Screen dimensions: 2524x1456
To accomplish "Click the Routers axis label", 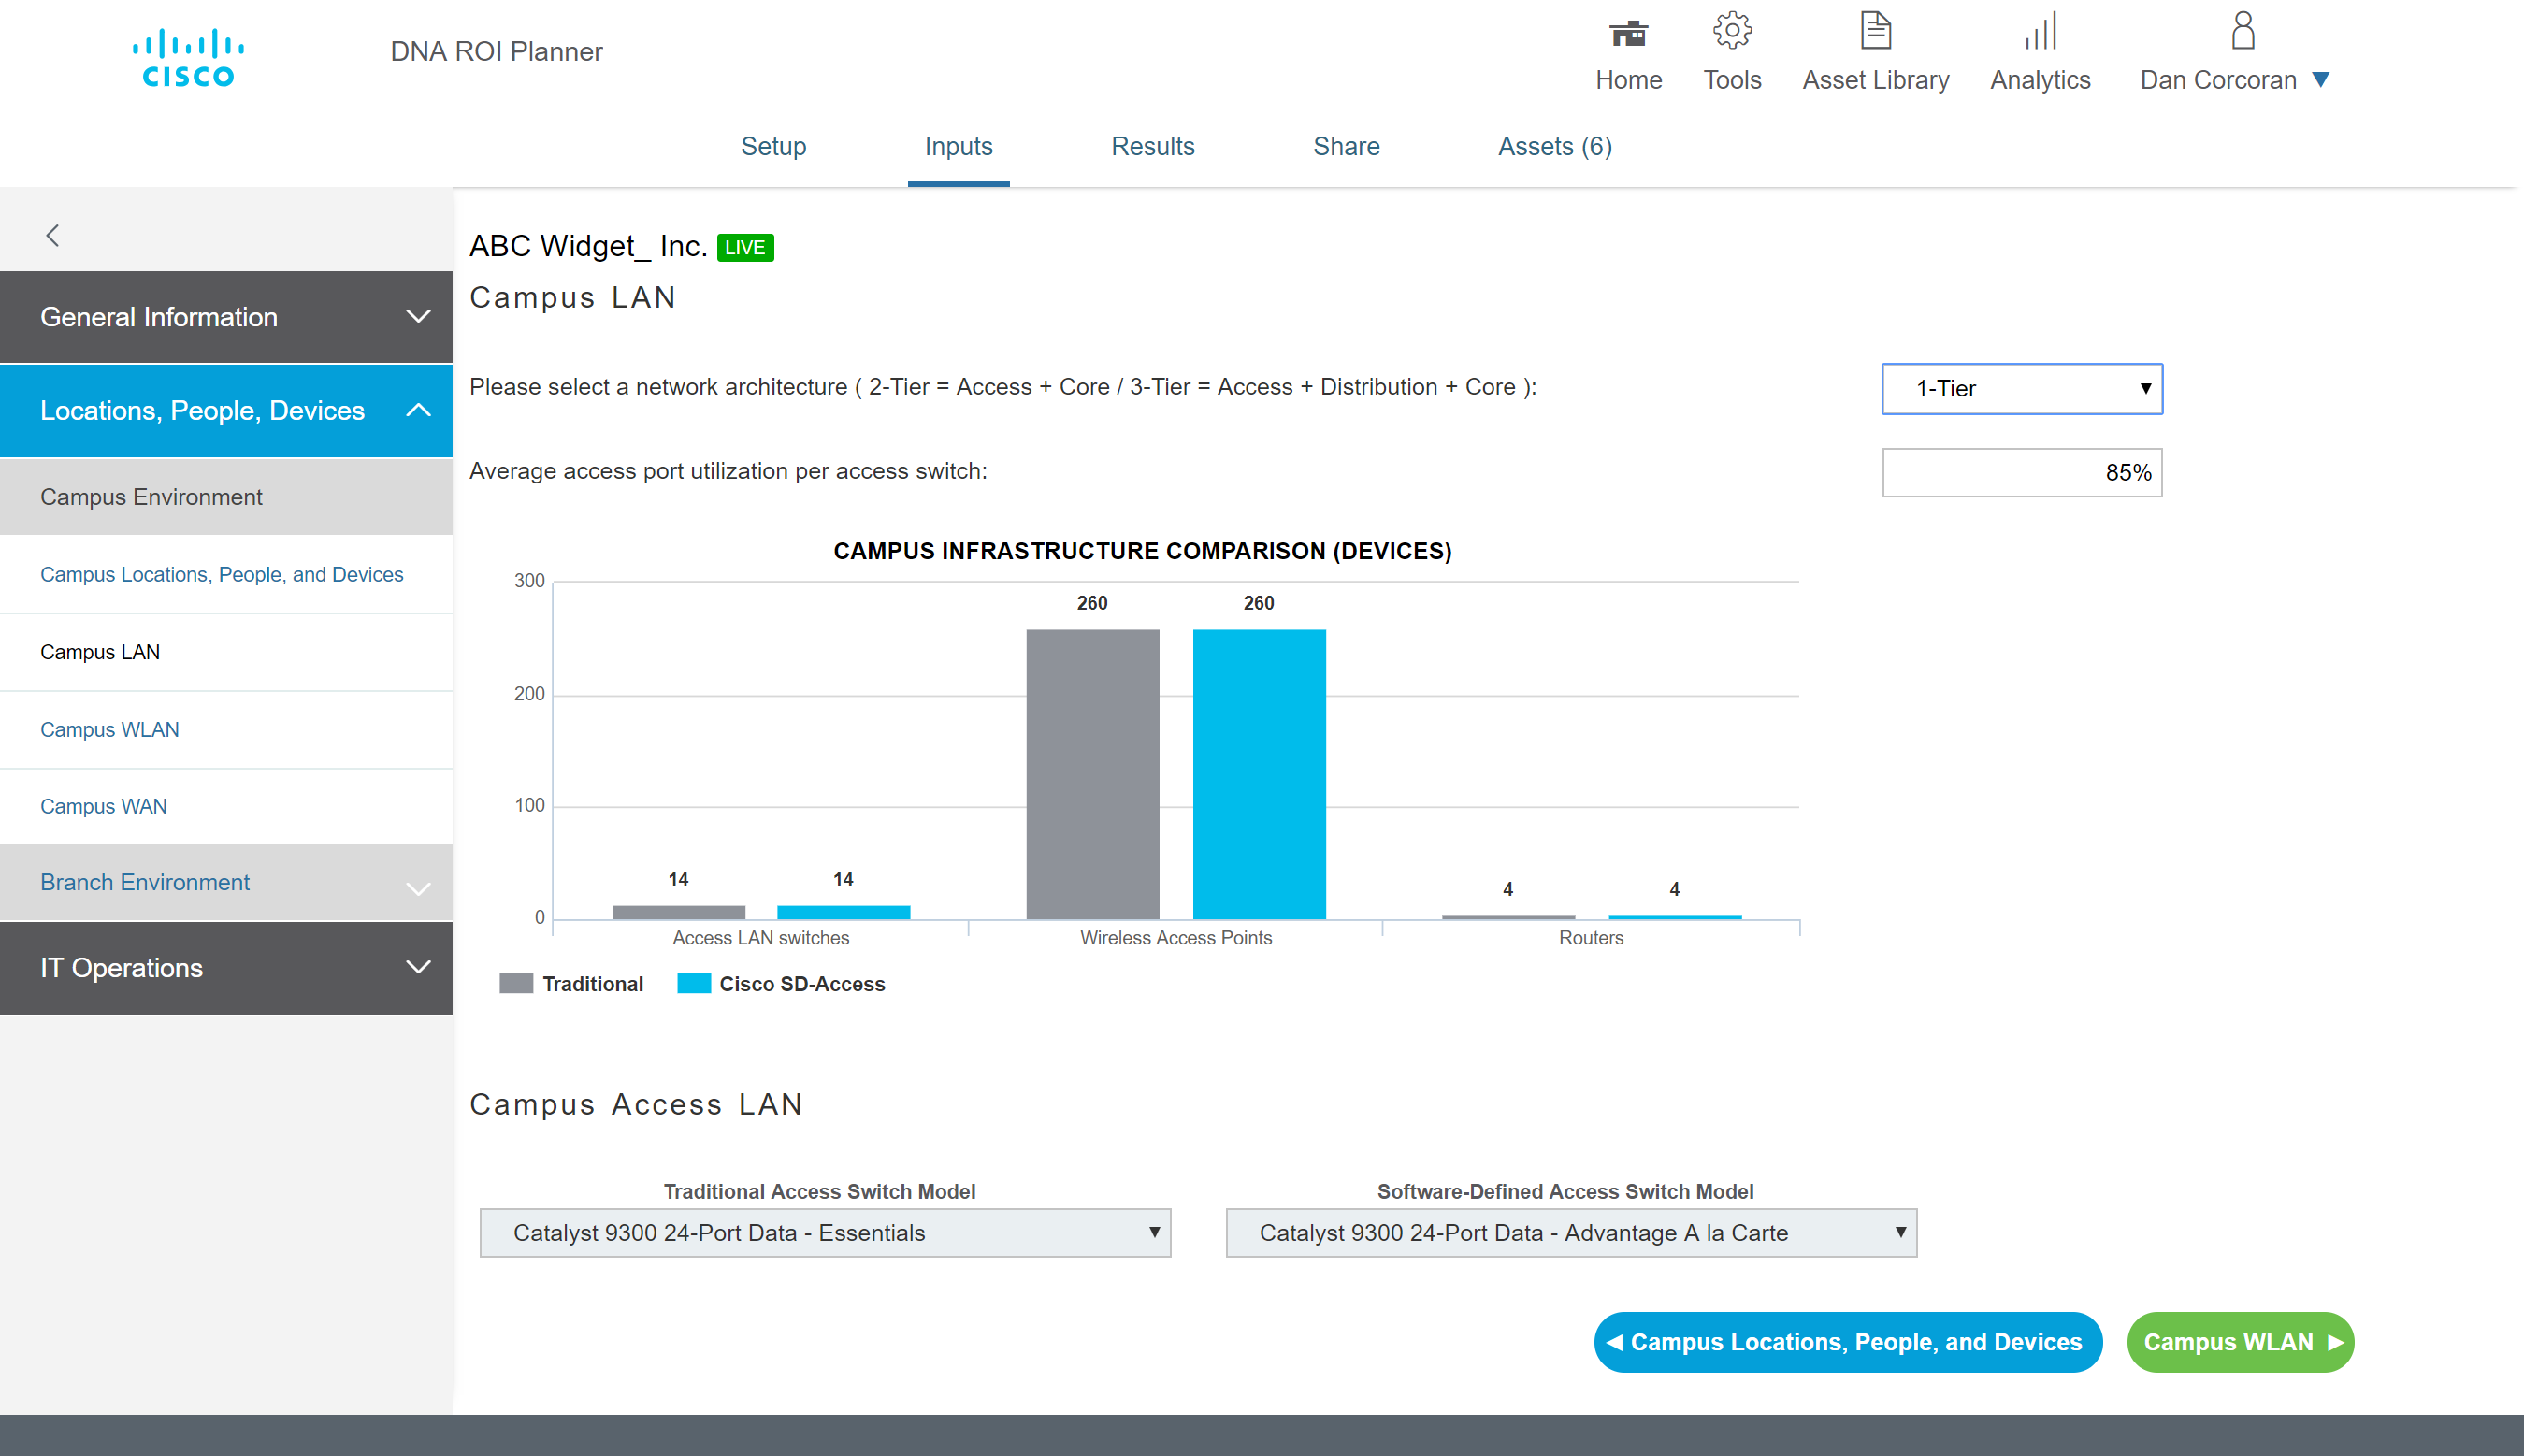I will [x=1591, y=938].
